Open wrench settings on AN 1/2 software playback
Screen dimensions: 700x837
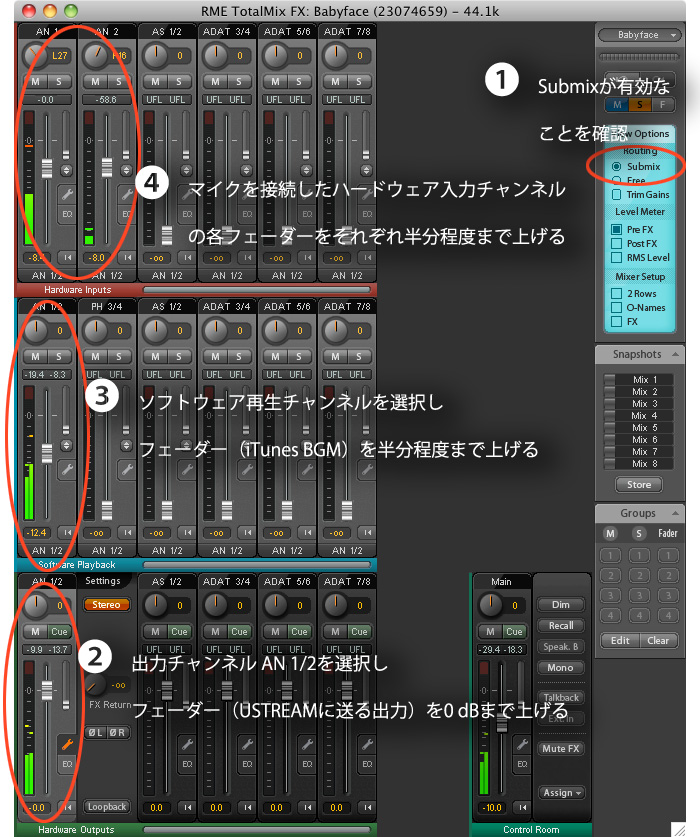tap(67, 469)
